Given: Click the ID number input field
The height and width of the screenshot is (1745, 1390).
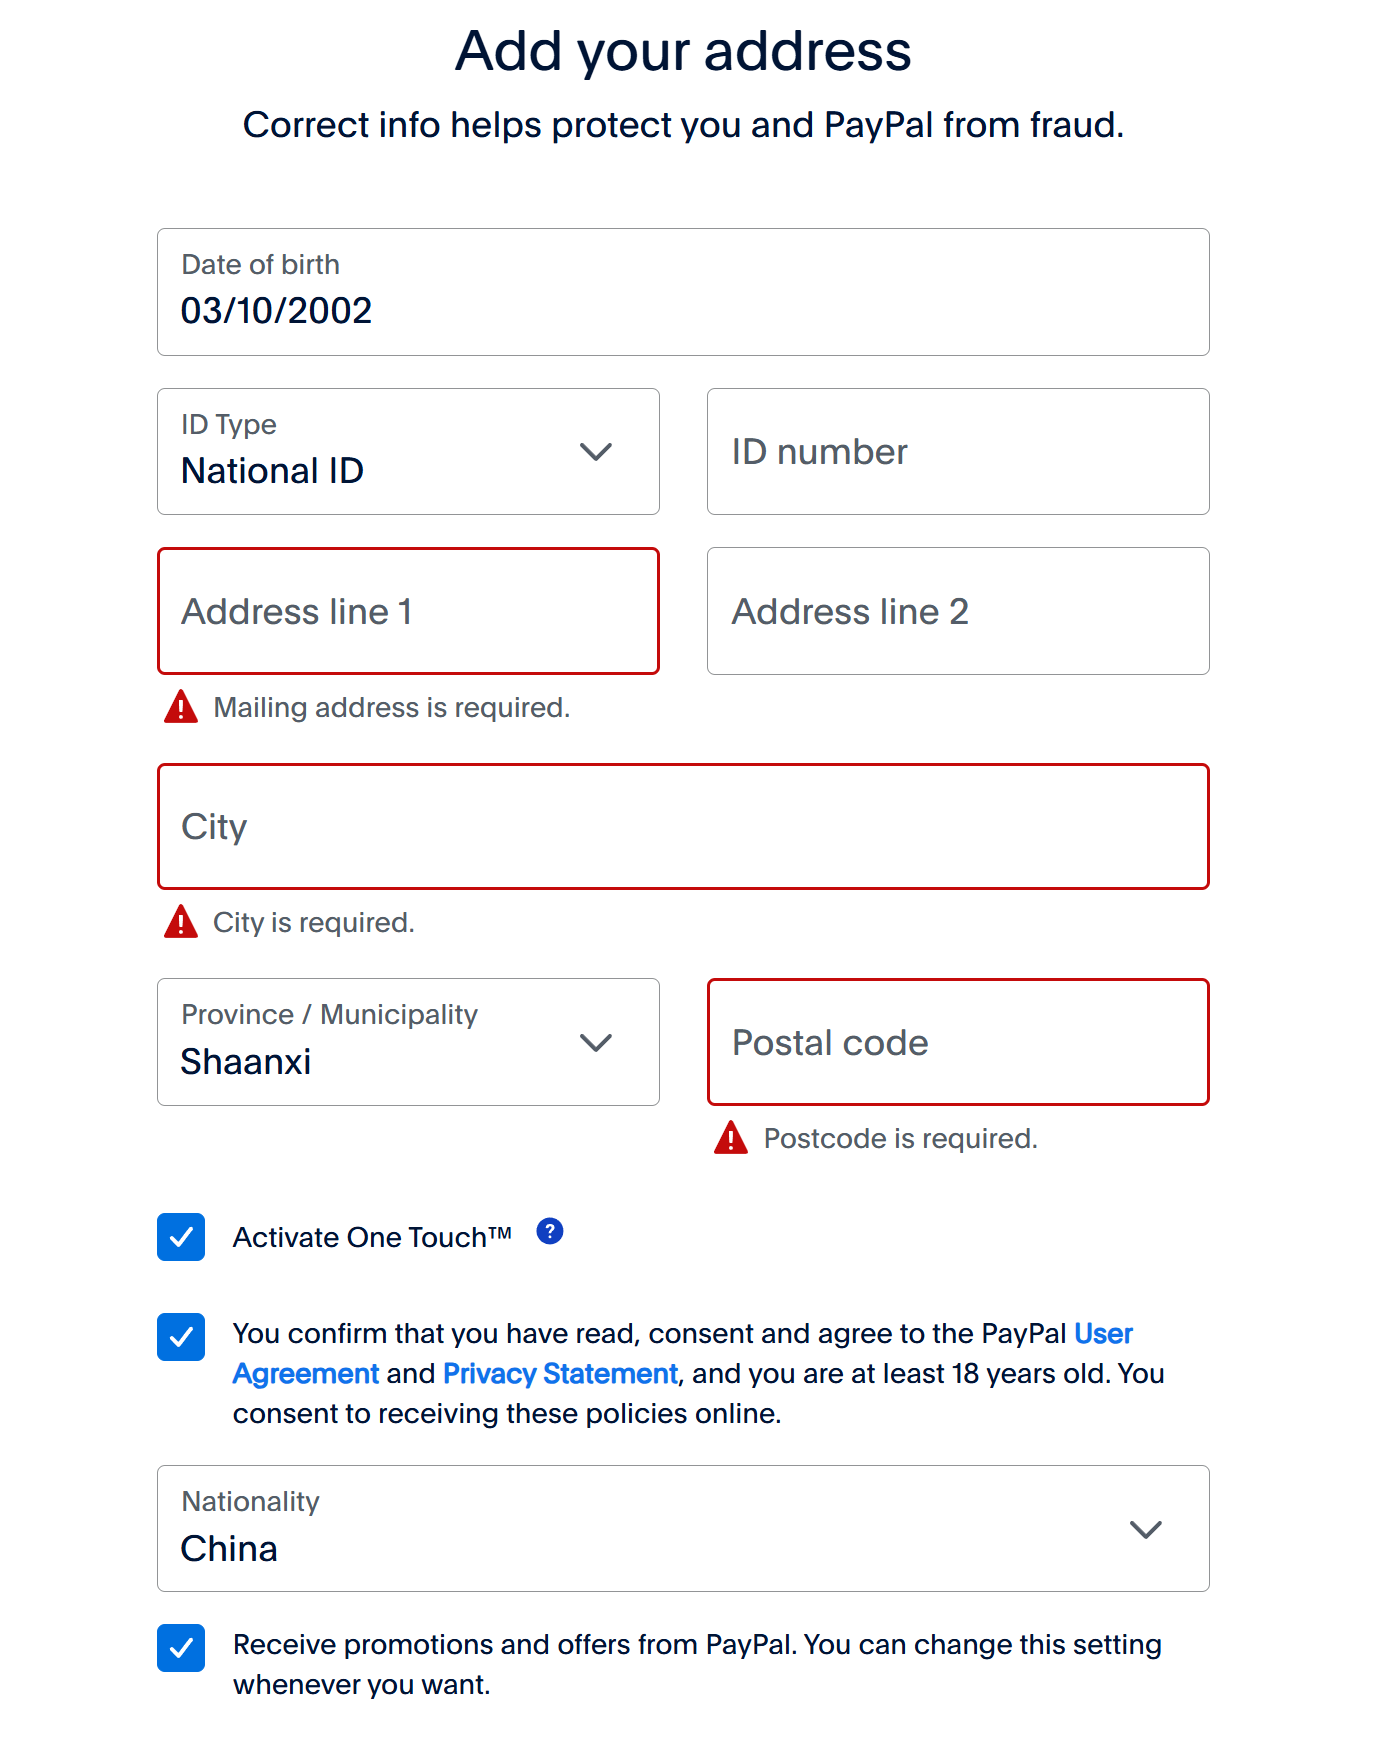Looking at the screenshot, I should 958,452.
